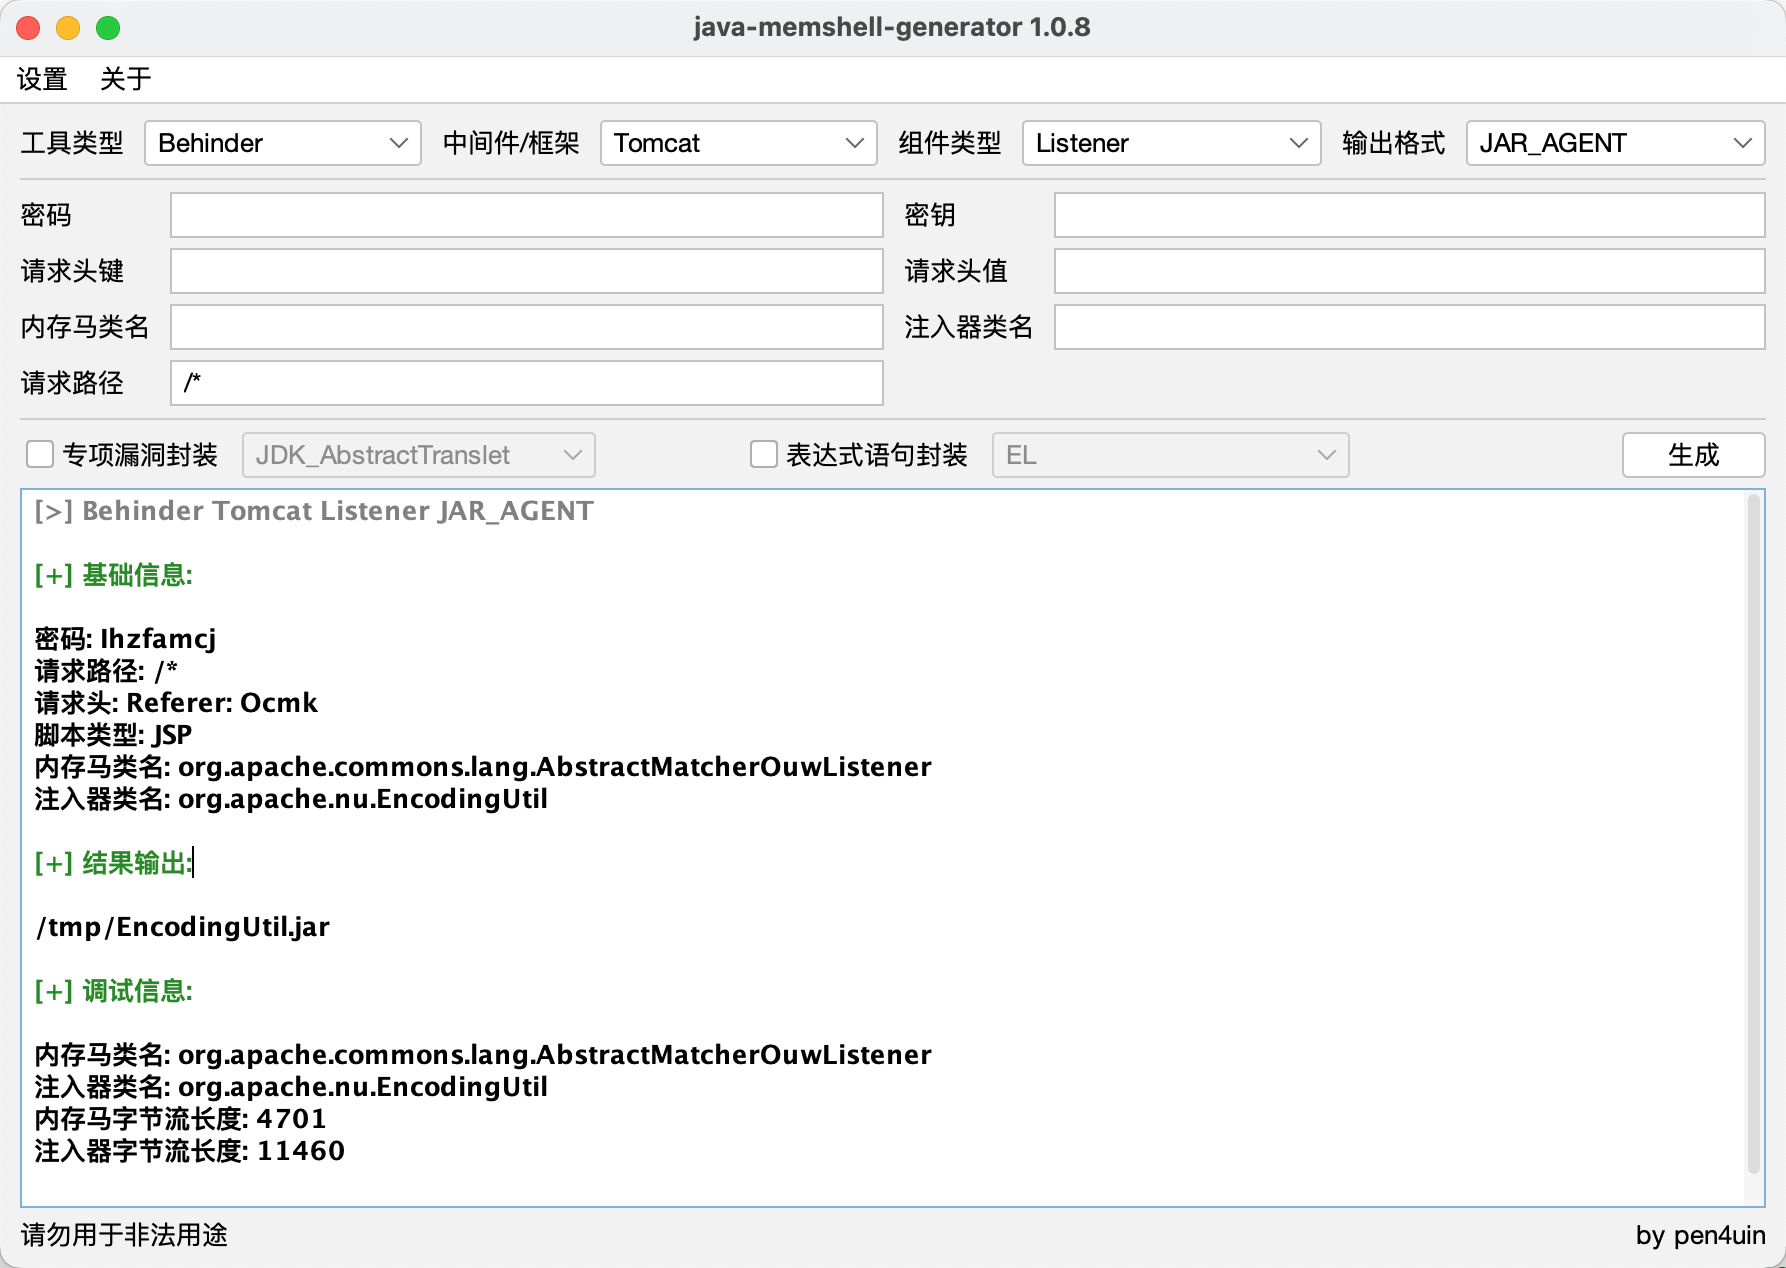Screen dimensions: 1786x1268
Task: Open the disabled JDK_AbstractTranslet dropdown
Action: click(x=419, y=455)
